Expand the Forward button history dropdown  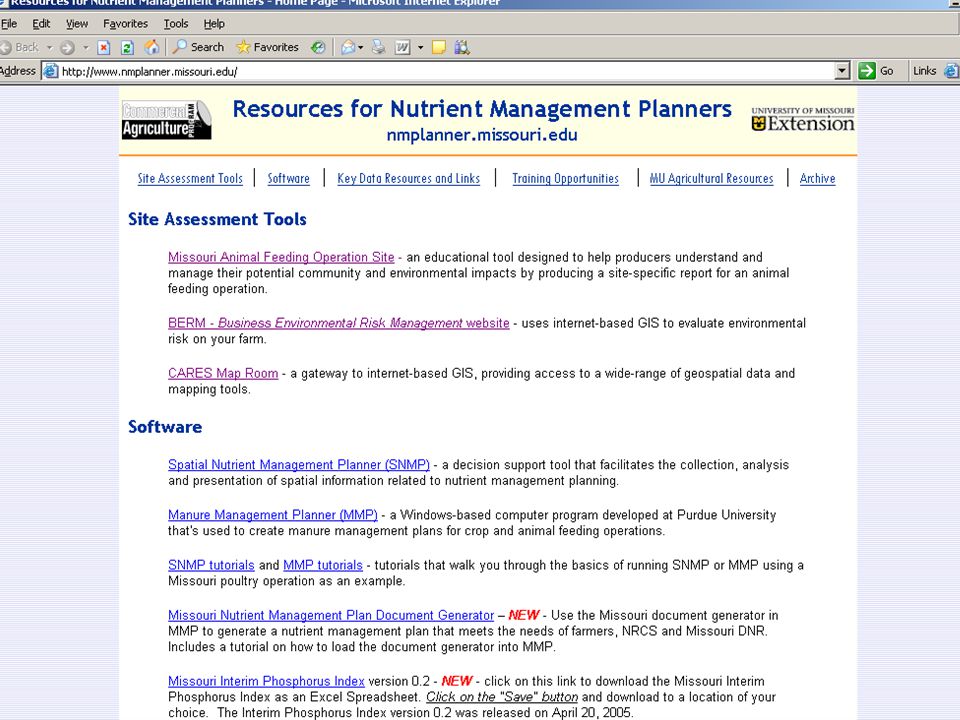coord(86,47)
